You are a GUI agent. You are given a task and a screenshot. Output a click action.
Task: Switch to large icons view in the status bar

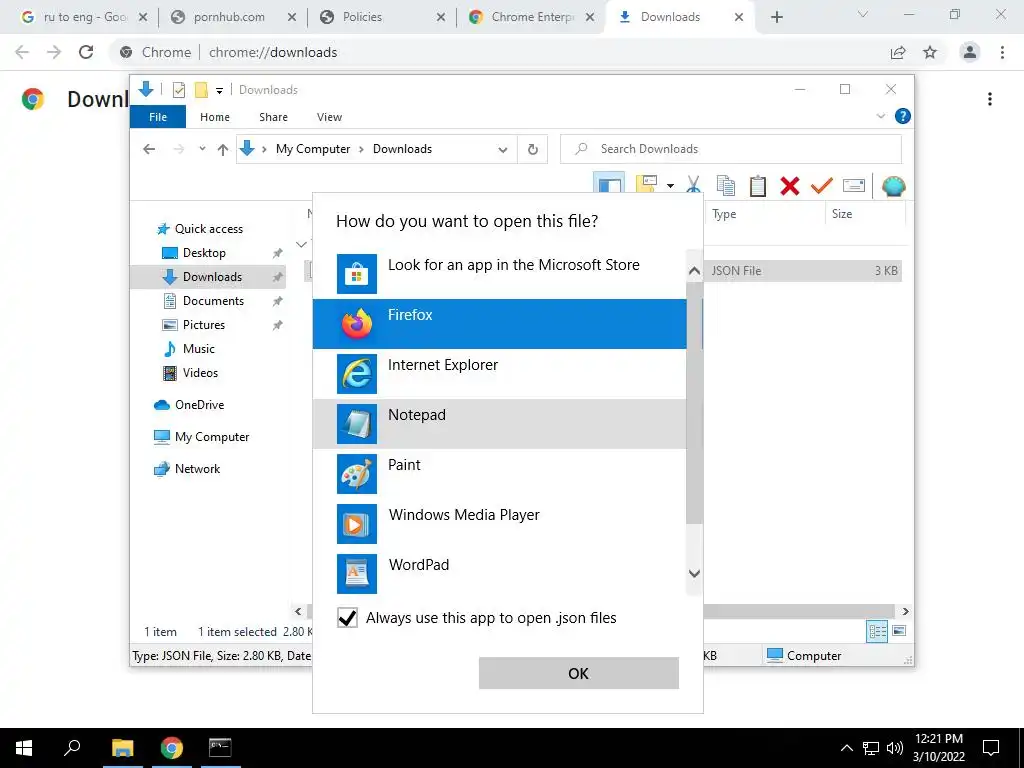point(899,631)
